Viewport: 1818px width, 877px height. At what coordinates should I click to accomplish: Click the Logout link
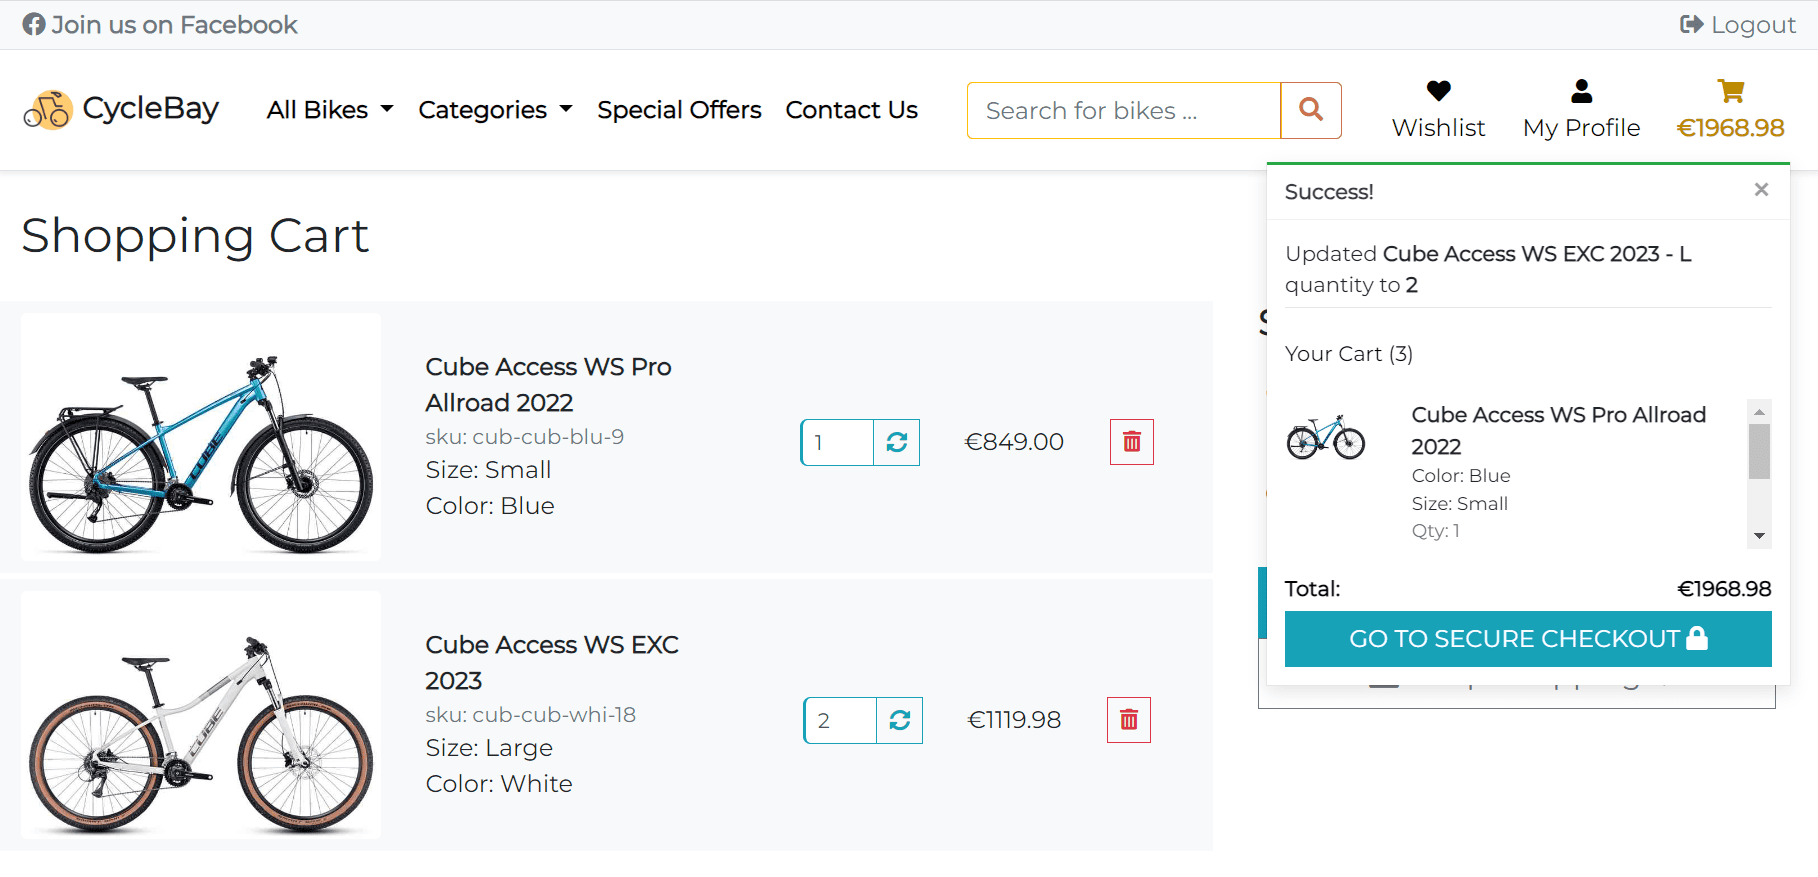tap(1738, 24)
